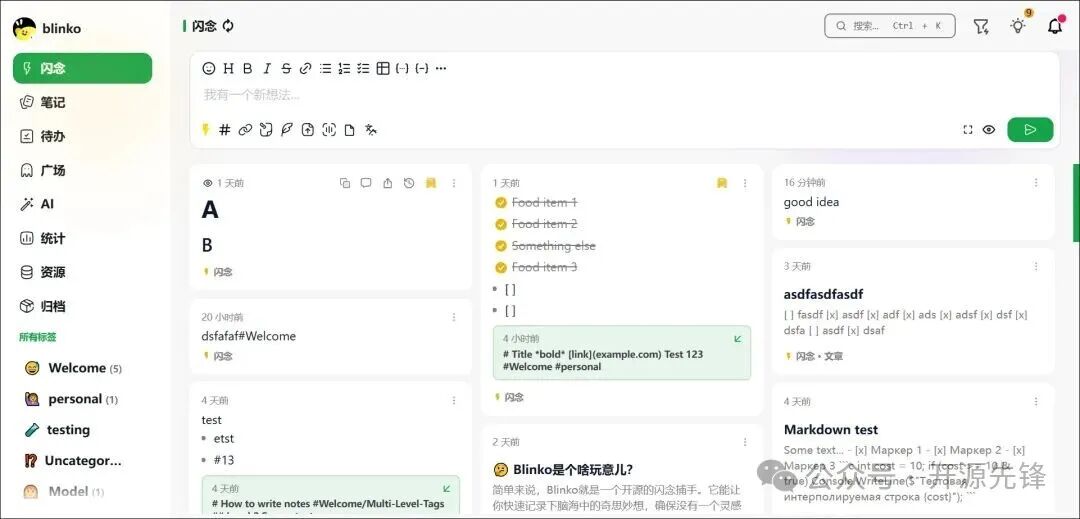The image size is (1080, 519).
Task: Open the three-dot menu on the A/B note
Action: (x=454, y=183)
